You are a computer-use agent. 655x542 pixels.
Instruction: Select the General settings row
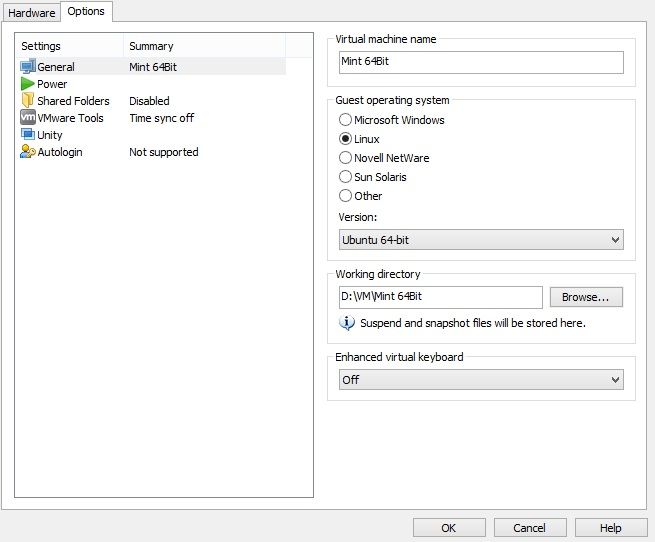click(152, 66)
